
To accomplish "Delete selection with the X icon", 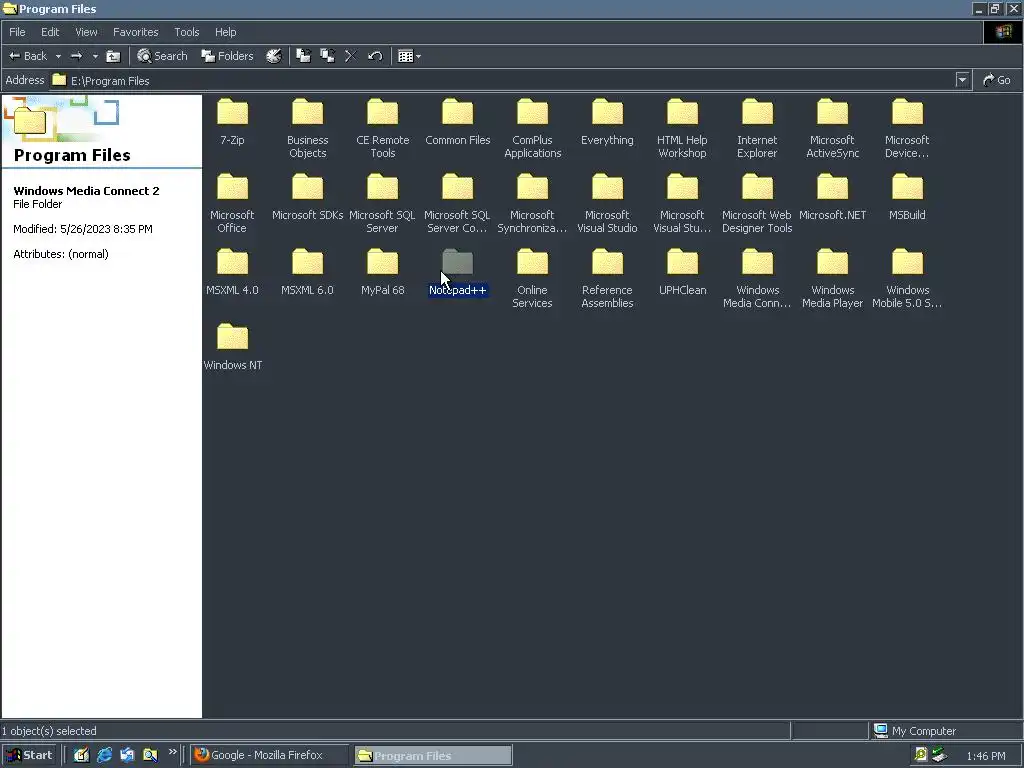I will (351, 56).
